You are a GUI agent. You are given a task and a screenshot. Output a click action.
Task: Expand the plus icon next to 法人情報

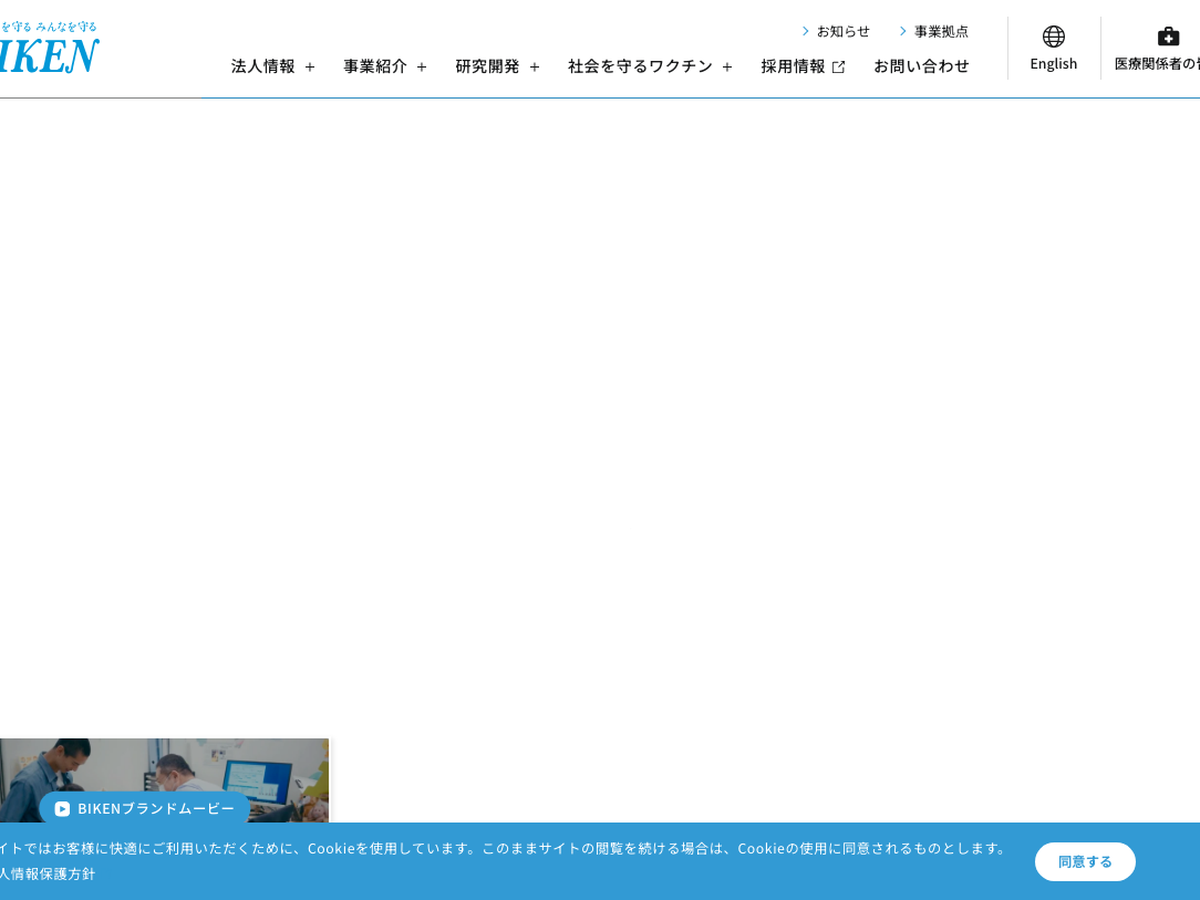[310, 67]
